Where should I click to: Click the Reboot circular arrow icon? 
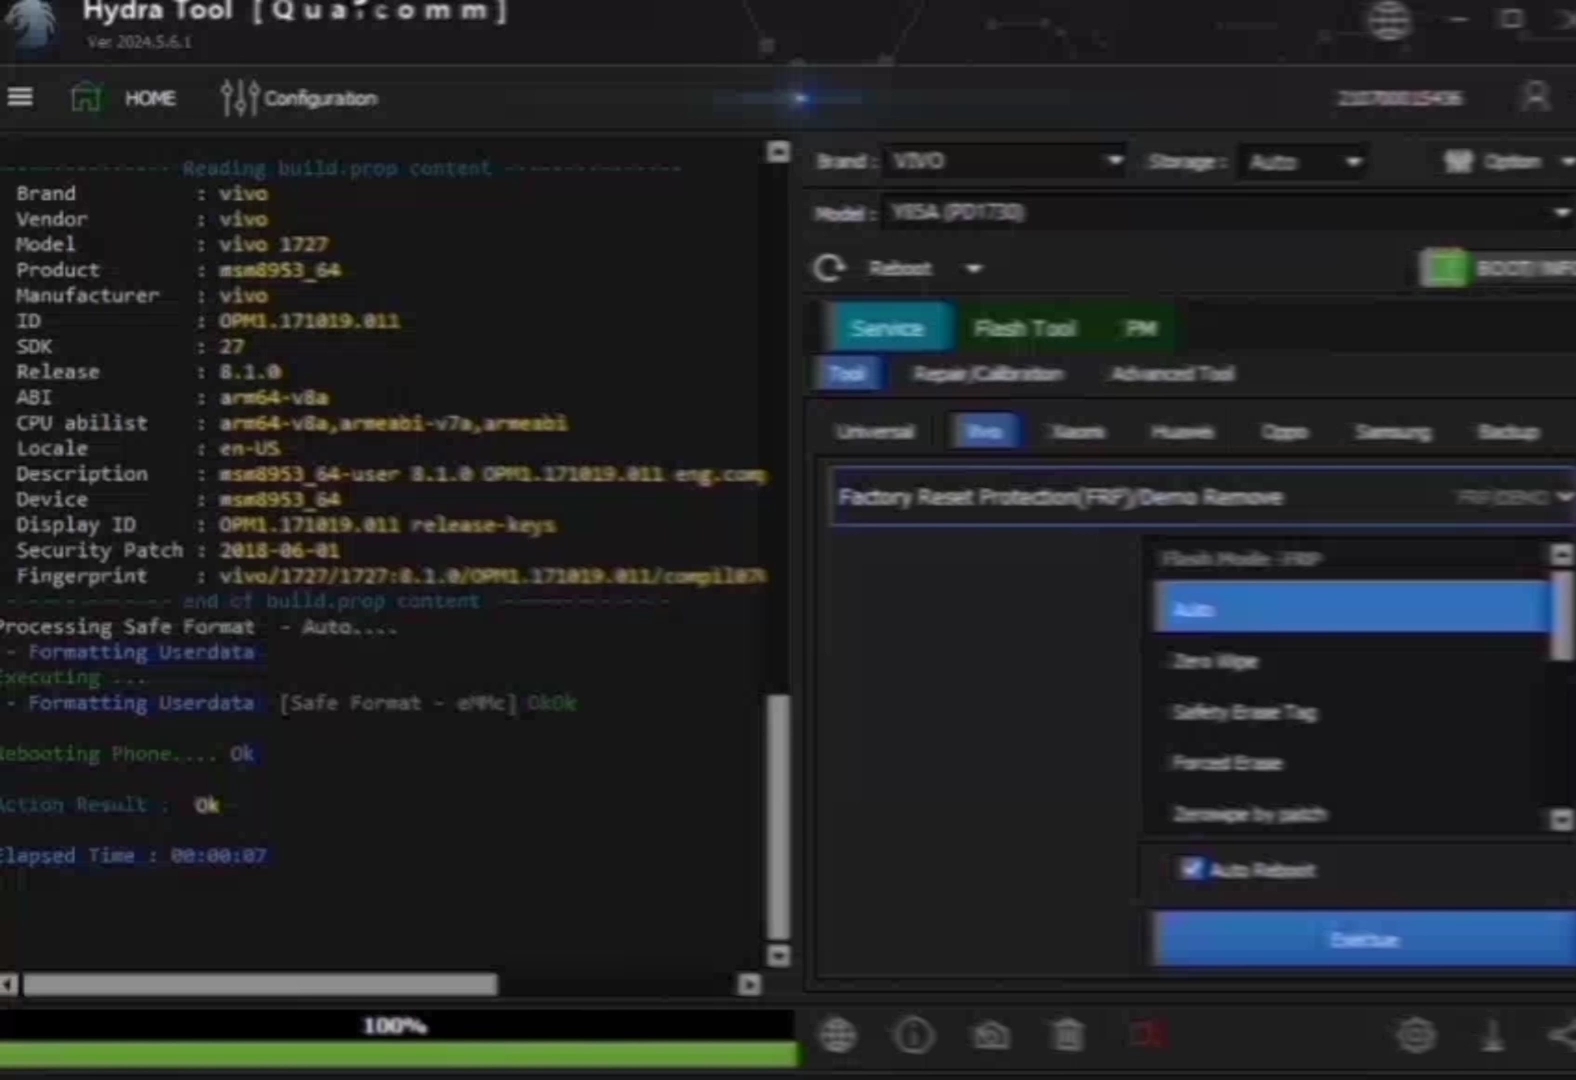pyautogui.click(x=829, y=268)
